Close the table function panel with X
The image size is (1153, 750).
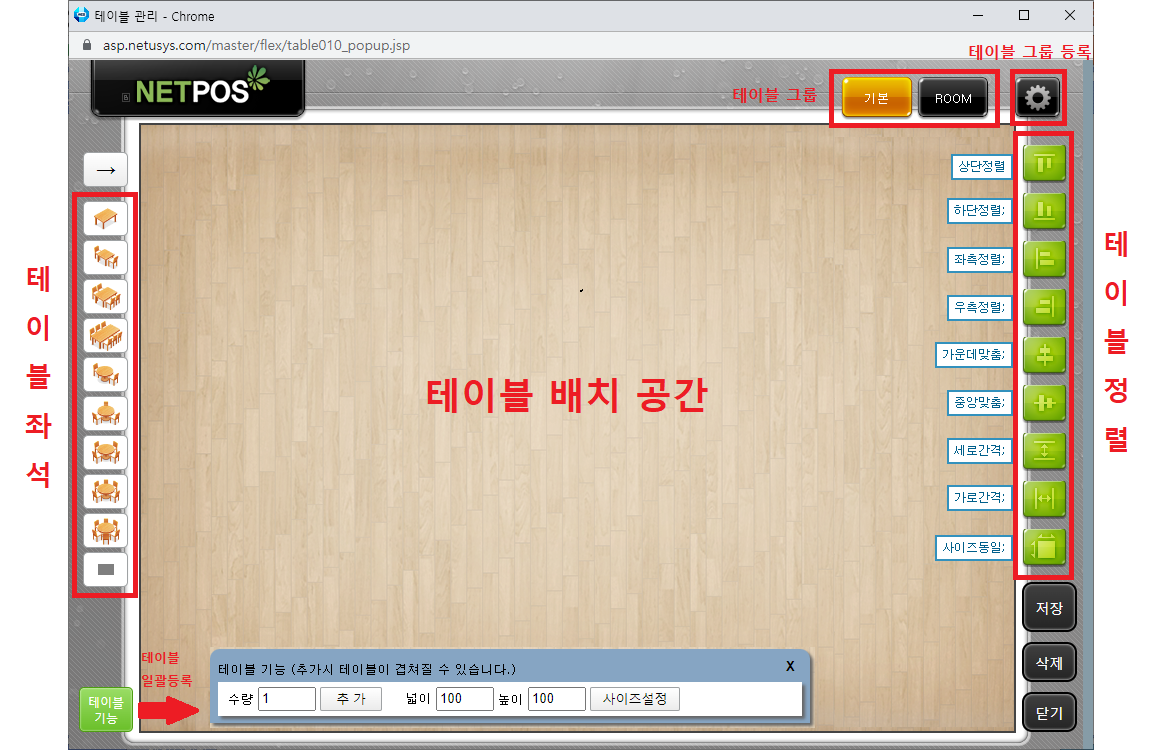pos(789,666)
